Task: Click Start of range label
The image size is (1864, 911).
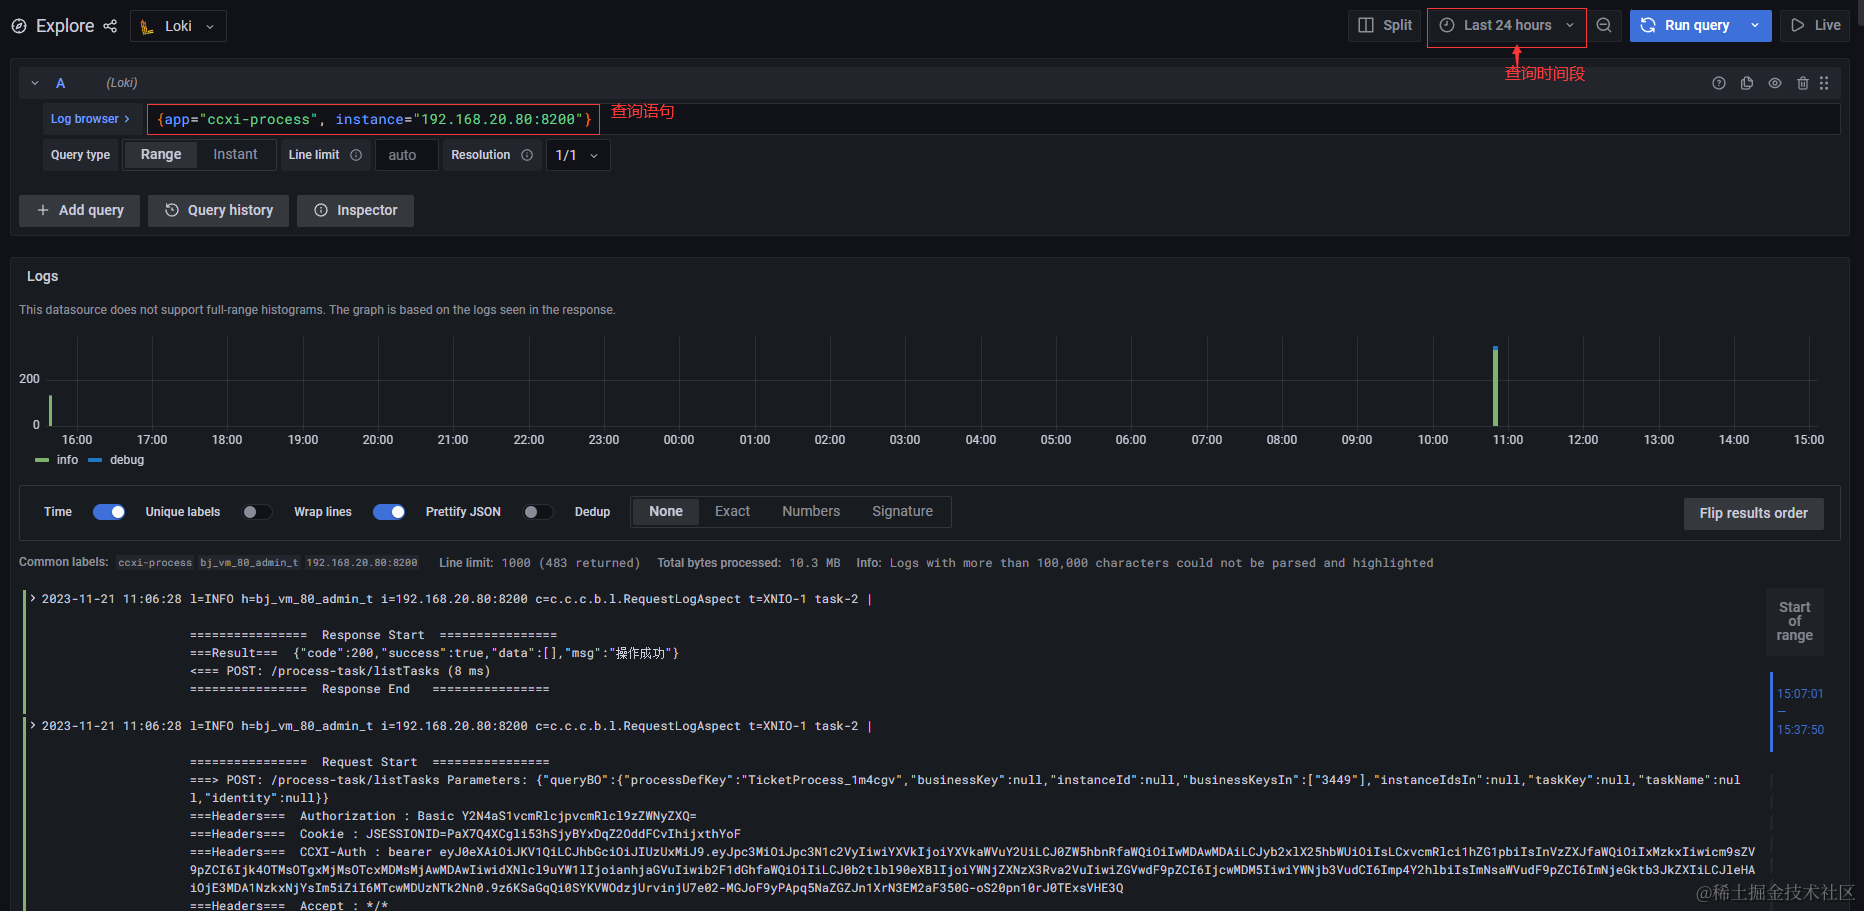Action: [x=1794, y=622]
